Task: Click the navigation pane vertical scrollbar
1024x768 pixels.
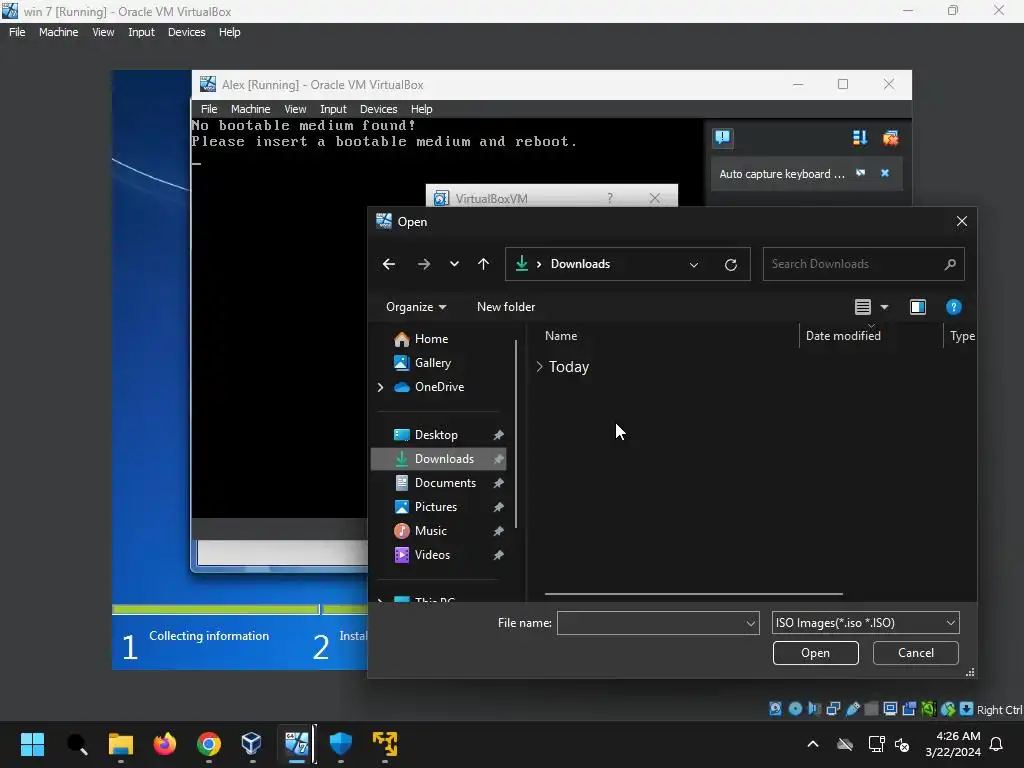Action: click(x=516, y=434)
